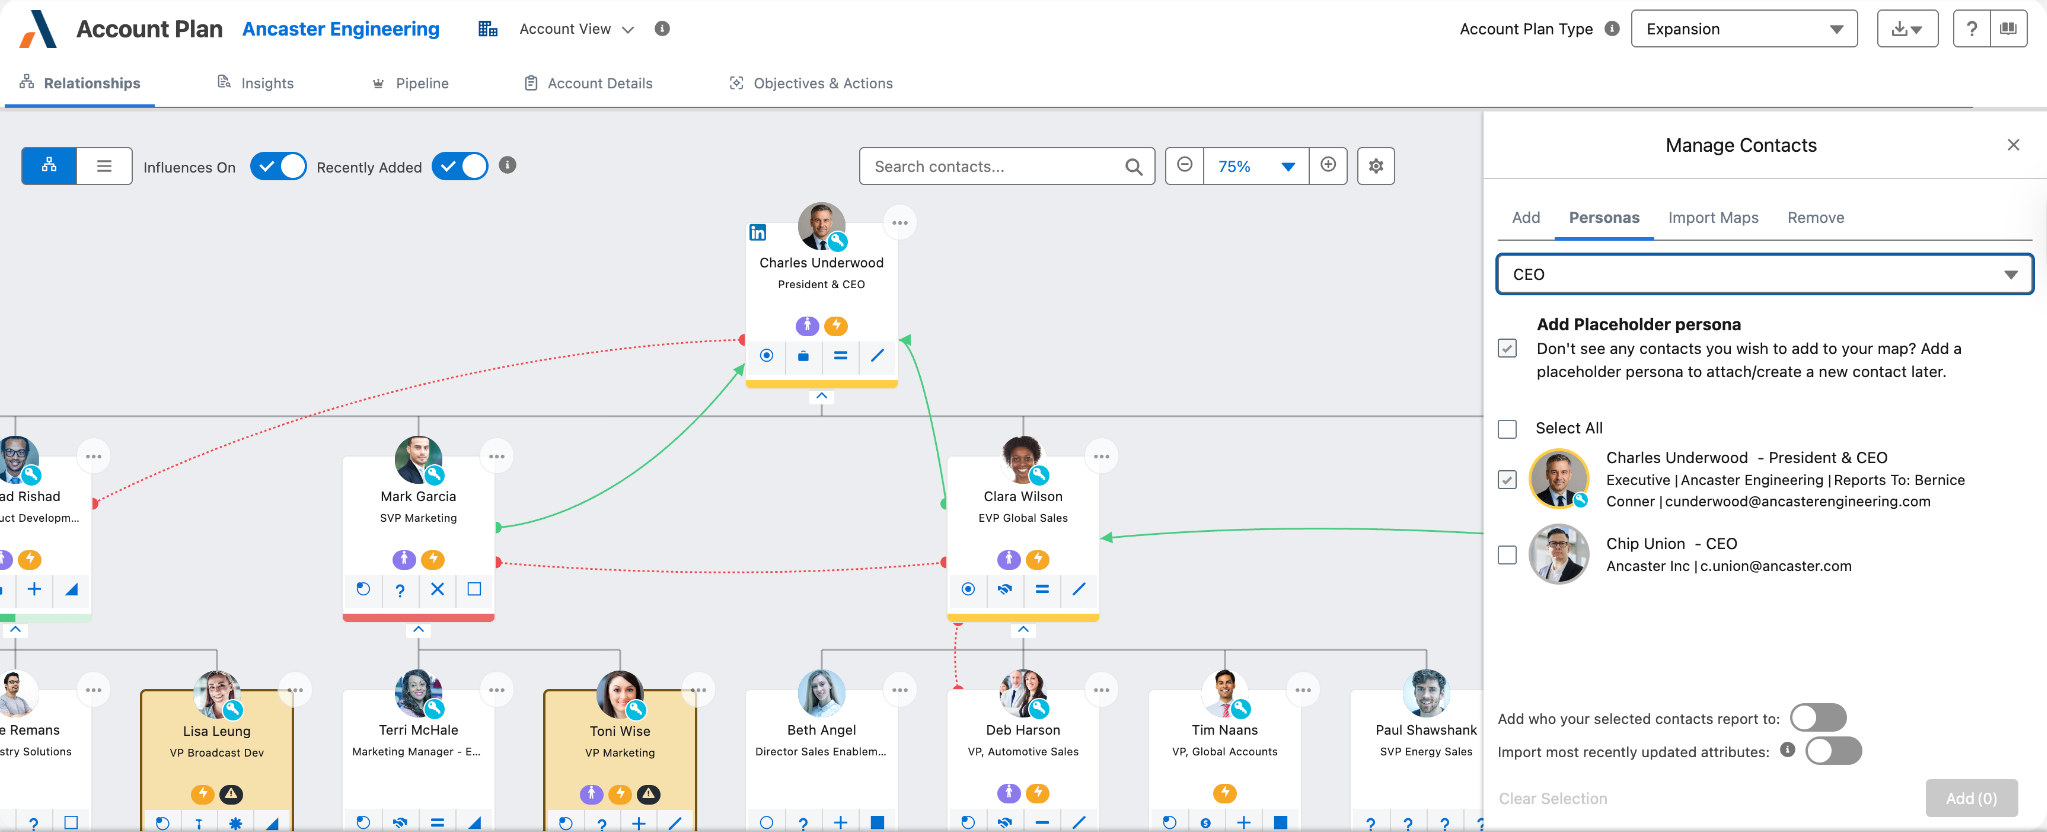Close the Manage Contacts panel
This screenshot has width=2047, height=832.
2014,145
